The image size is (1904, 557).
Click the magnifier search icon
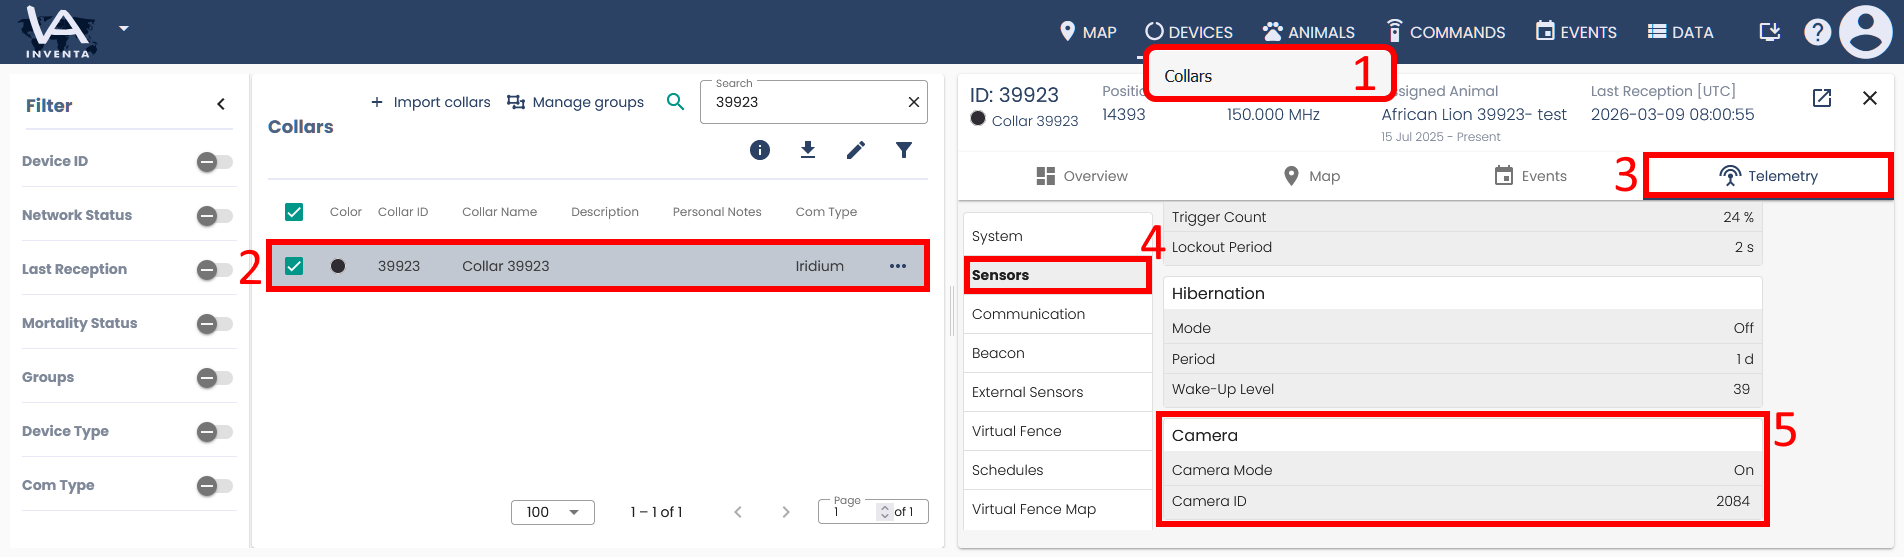pyautogui.click(x=676, y=102)
